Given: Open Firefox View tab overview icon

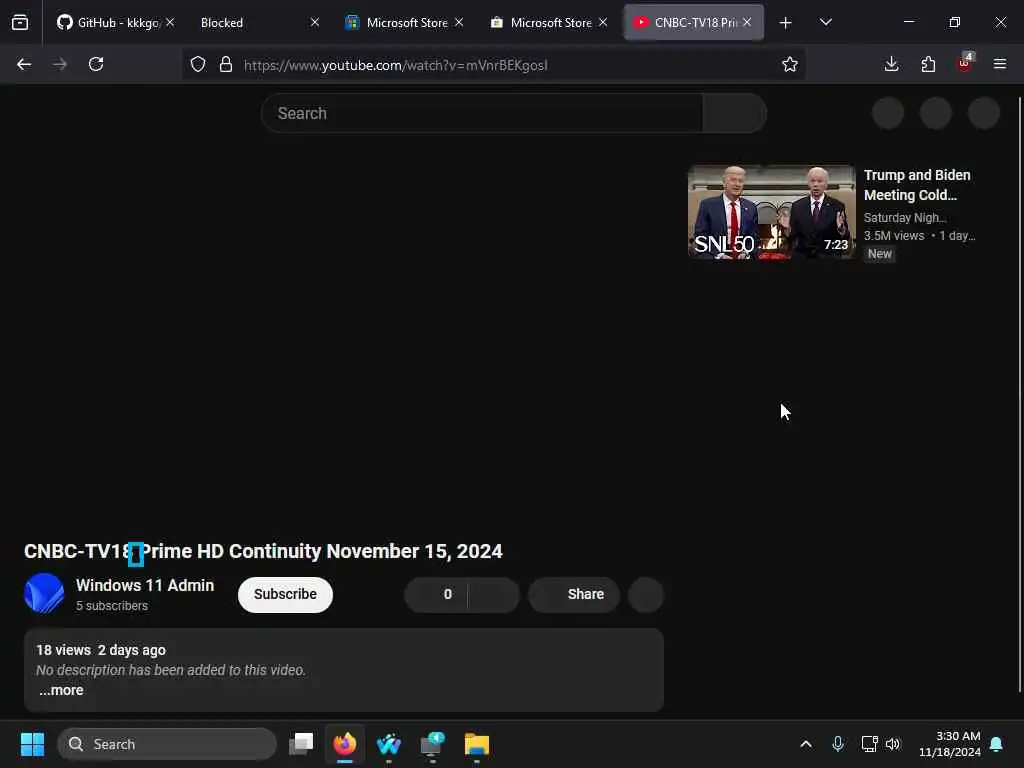Looking at the screenshot, I should 20,23.
